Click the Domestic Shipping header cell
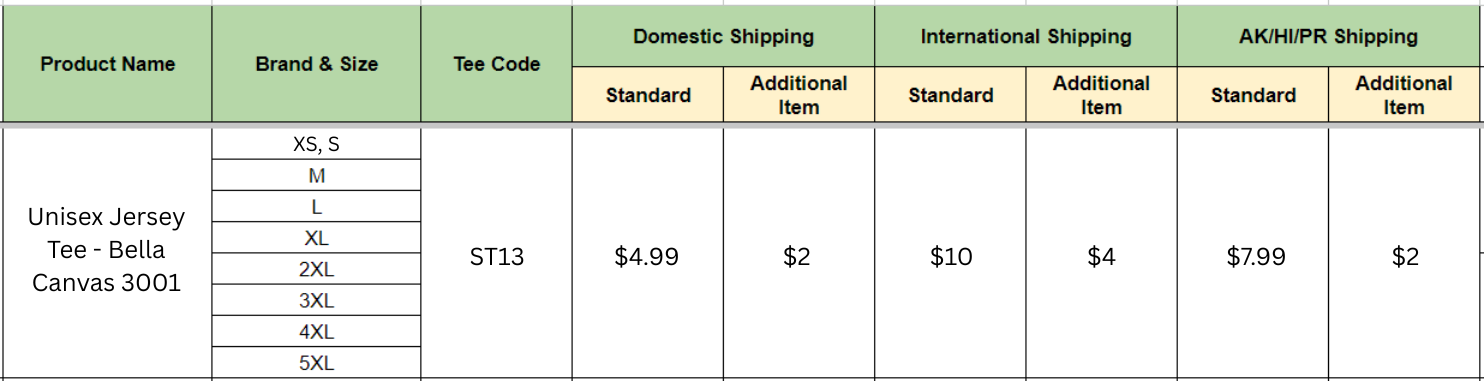Viewport: 1484px width, 381px height. 723,37
